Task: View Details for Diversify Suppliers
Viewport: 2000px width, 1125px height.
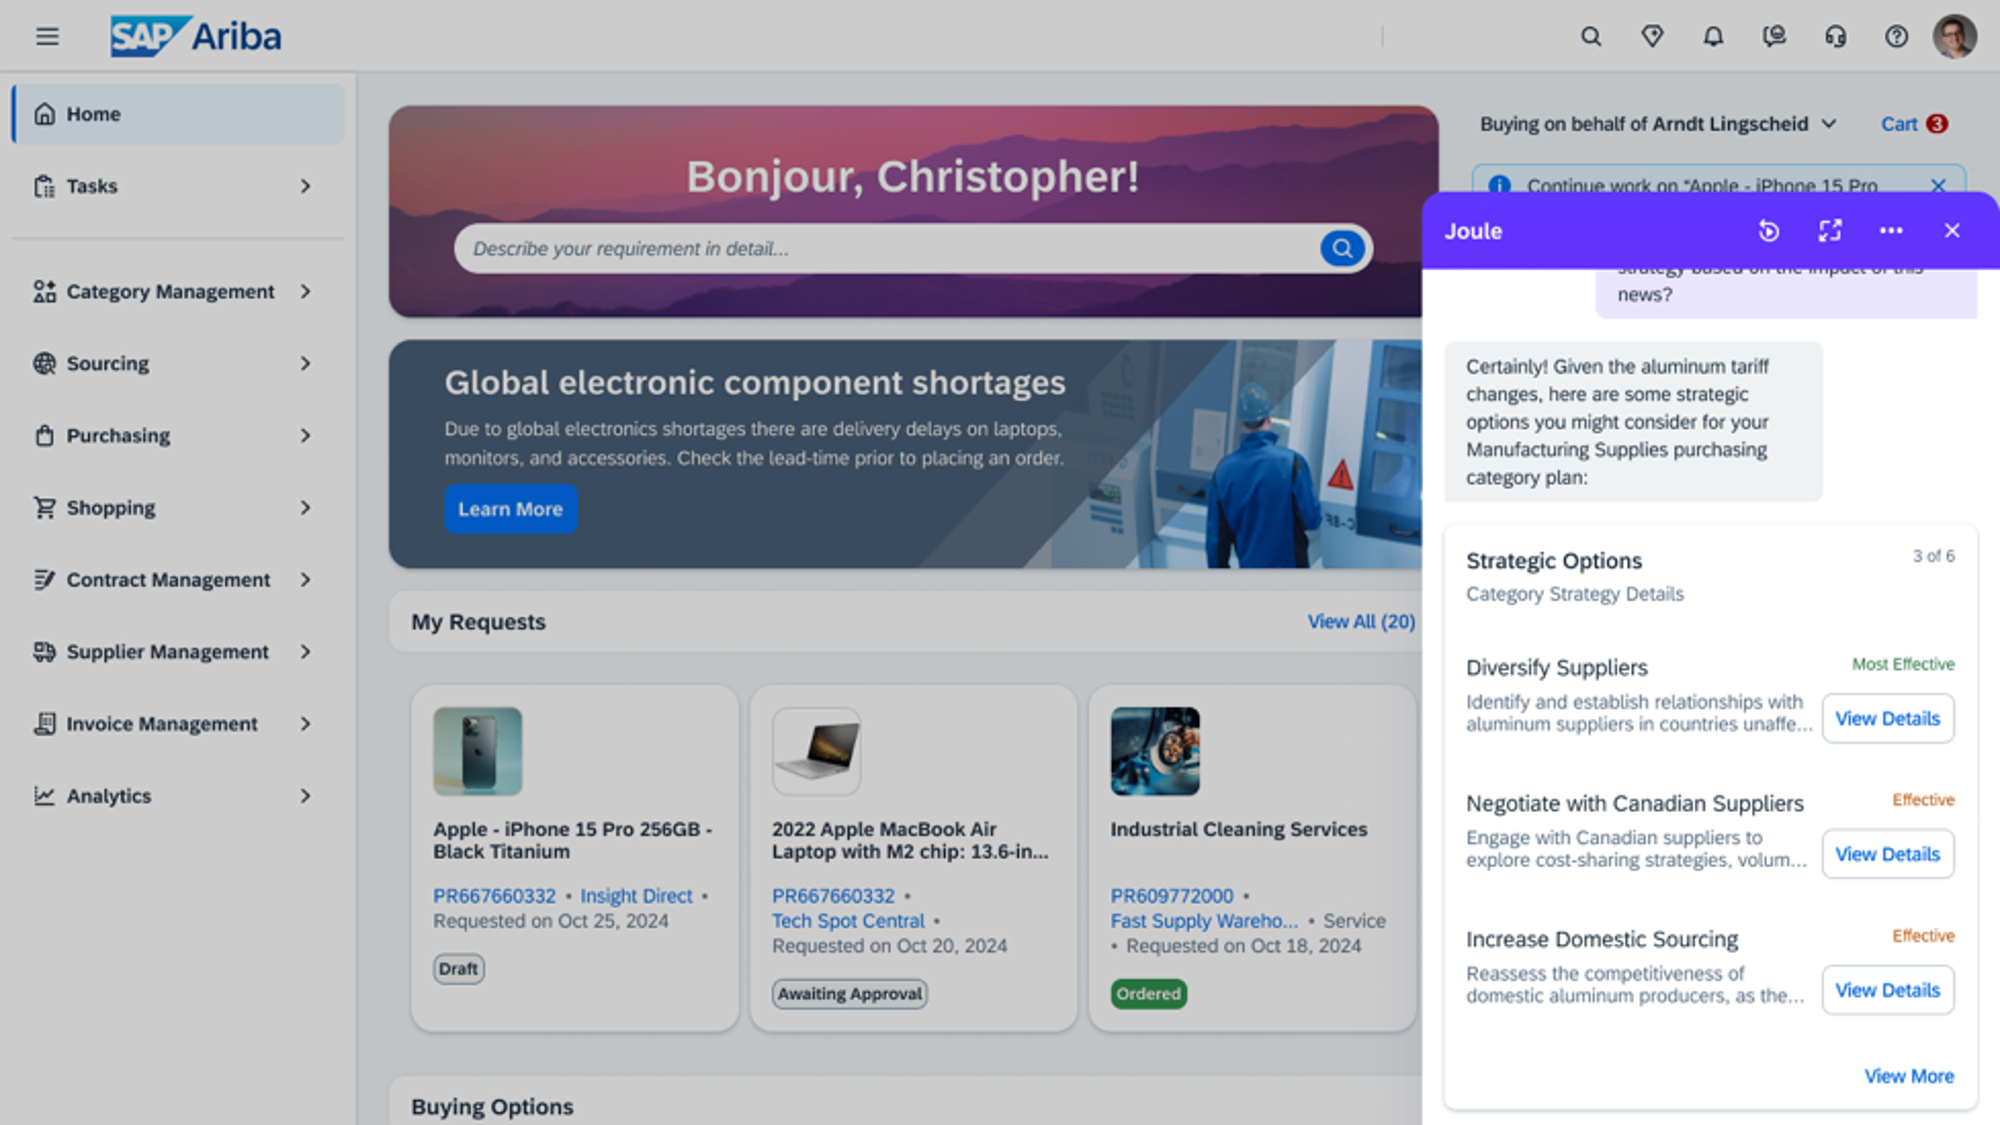Action: point(1887,718)
